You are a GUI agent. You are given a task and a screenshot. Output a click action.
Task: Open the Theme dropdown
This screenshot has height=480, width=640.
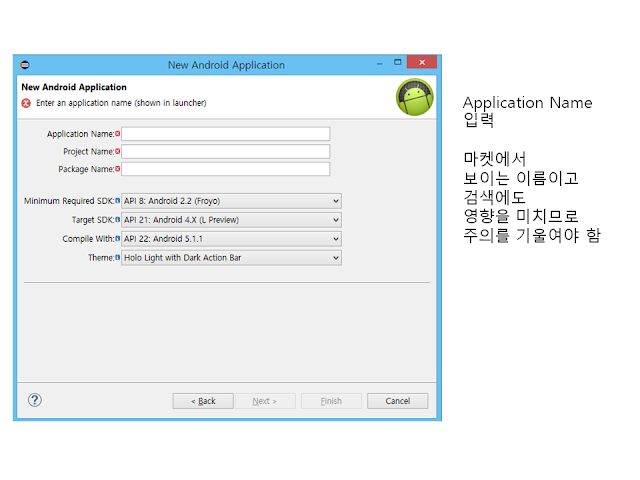click(231, 258)
